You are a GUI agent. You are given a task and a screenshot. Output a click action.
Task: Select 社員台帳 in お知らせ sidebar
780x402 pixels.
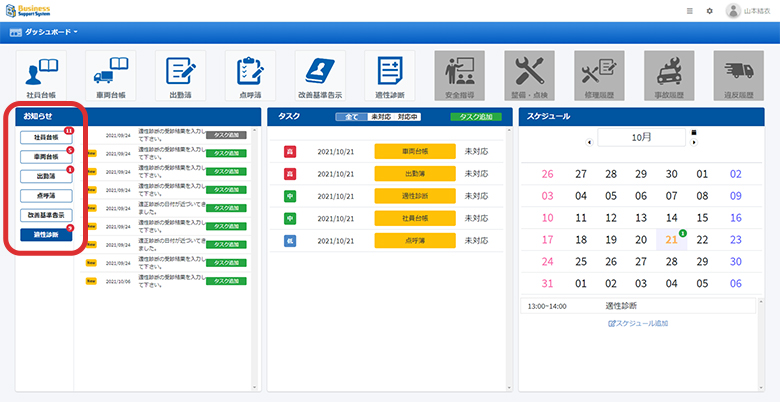tap(46, 137)
